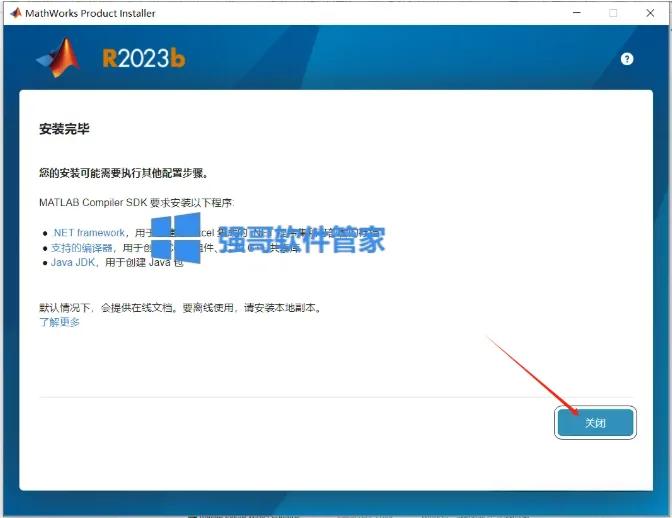Open the 支持的编译器 link

82,248
